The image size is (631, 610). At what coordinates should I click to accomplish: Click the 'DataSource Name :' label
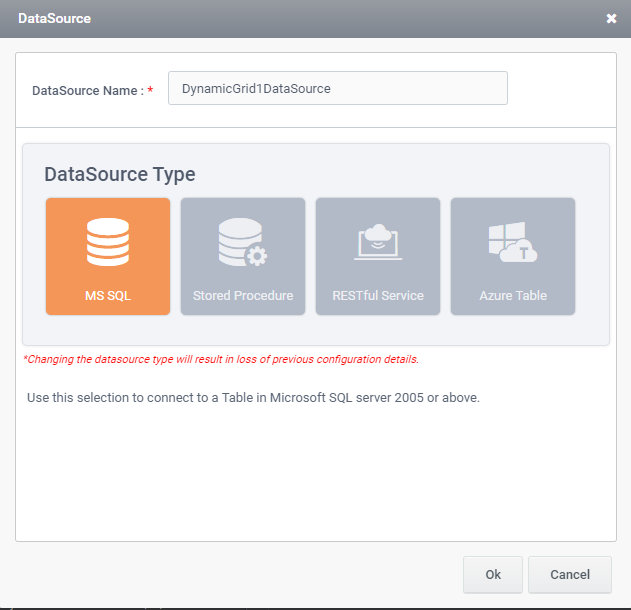coord(88,91)
